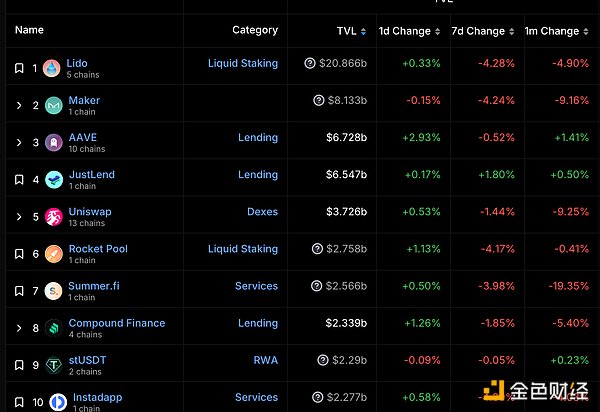Viewport: 600px width, 412px height.
Task: Click the Uniswap unicorn logo icon
Action: click(x=53, y=217)
